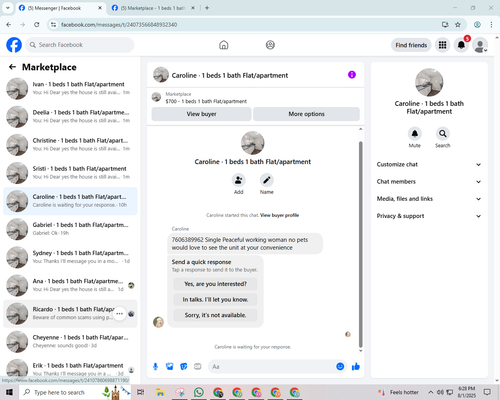
Task: Select the Messenger | Facebook tab
Action: click(60, 8)
